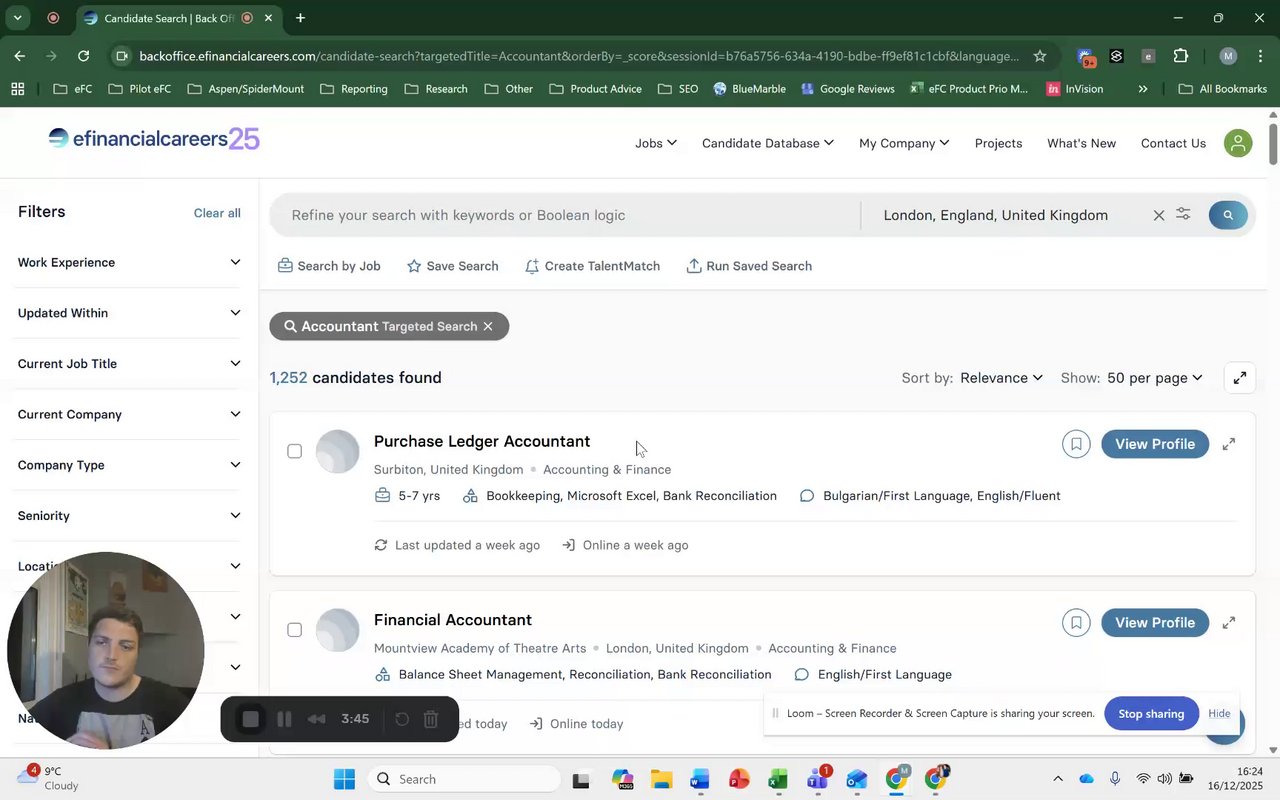Click the efinancialcareers logo

(x=154, y=139)
